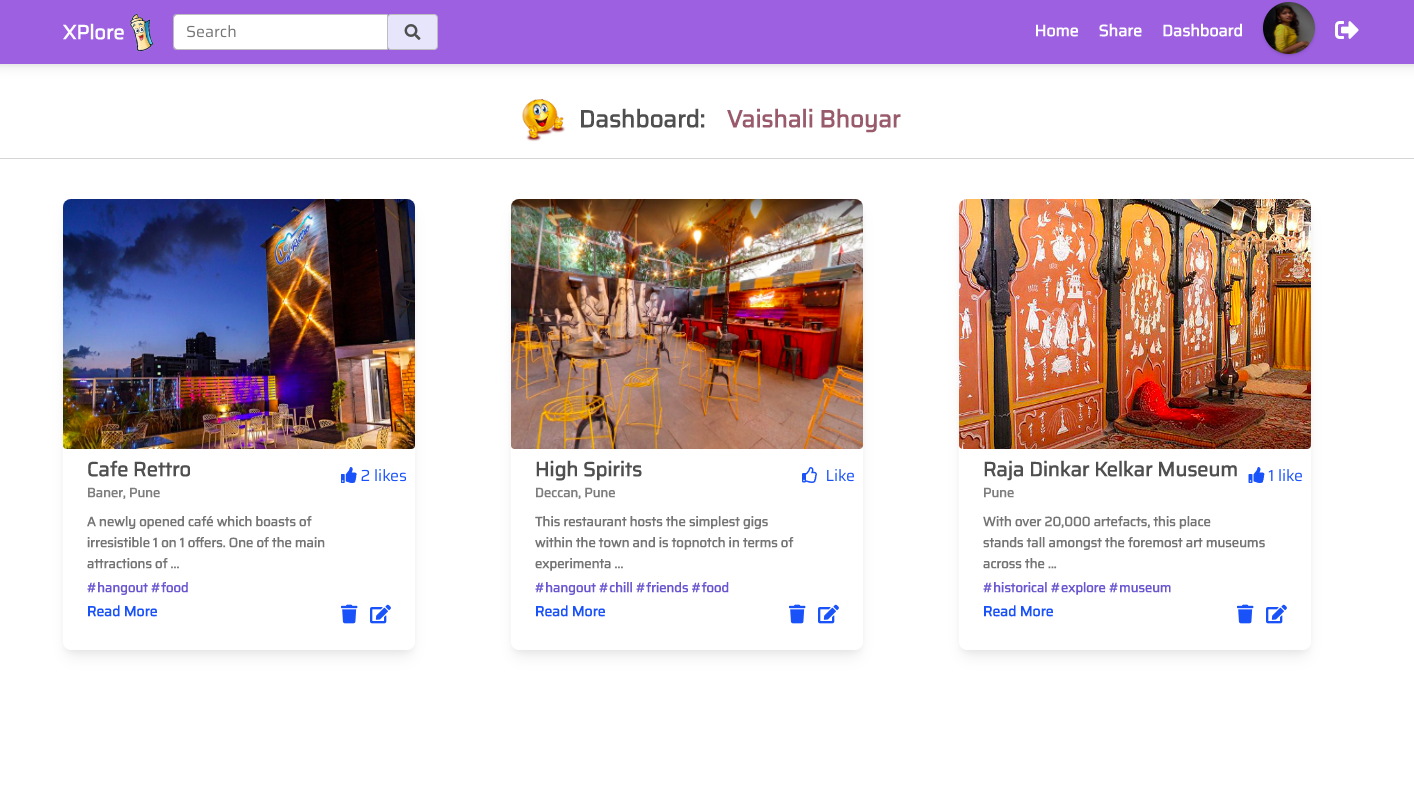The height and width of the screenshot is (805, 1414).
Task: Log out using the exit icon
Action: click(1346, 30)
